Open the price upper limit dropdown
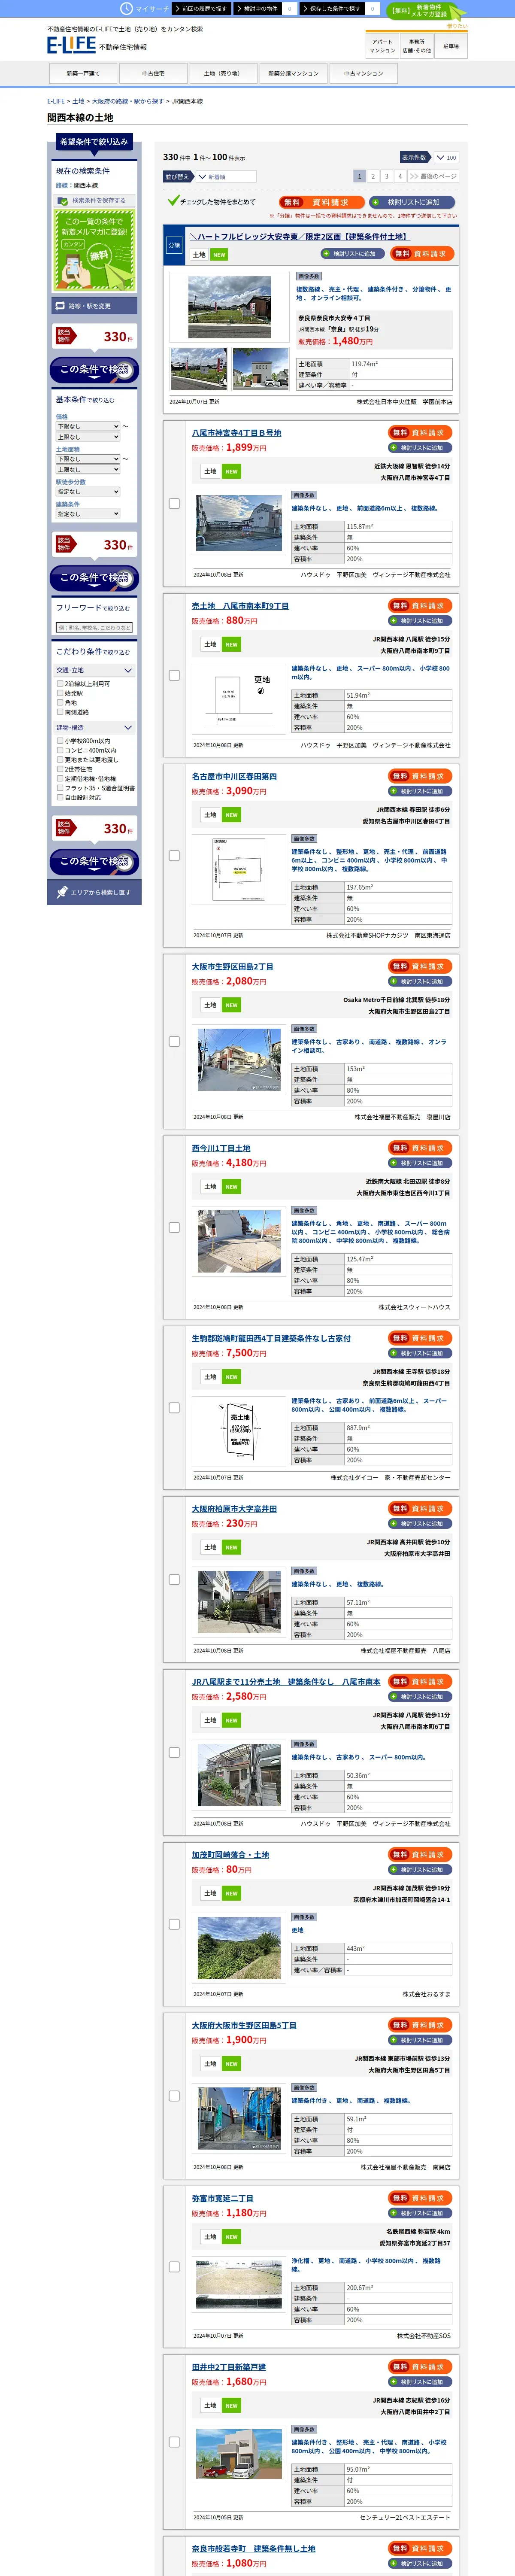Image resolution: width=515 pixels, height=2576 pixels. 88,437
